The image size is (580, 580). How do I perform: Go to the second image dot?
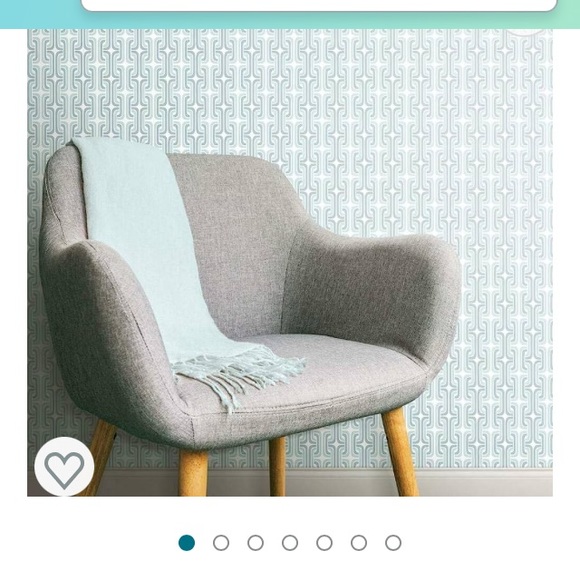pos(221,543)
